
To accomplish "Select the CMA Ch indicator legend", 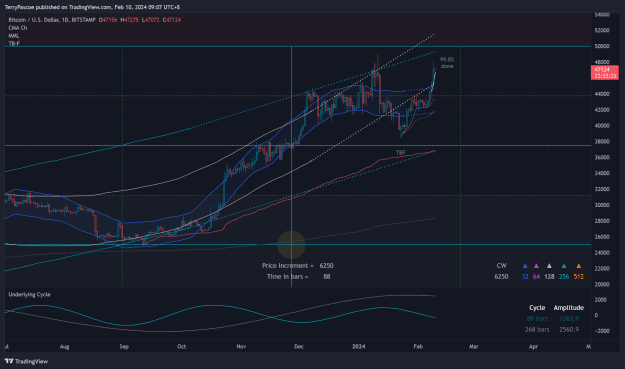I will [x=18, y=28].
